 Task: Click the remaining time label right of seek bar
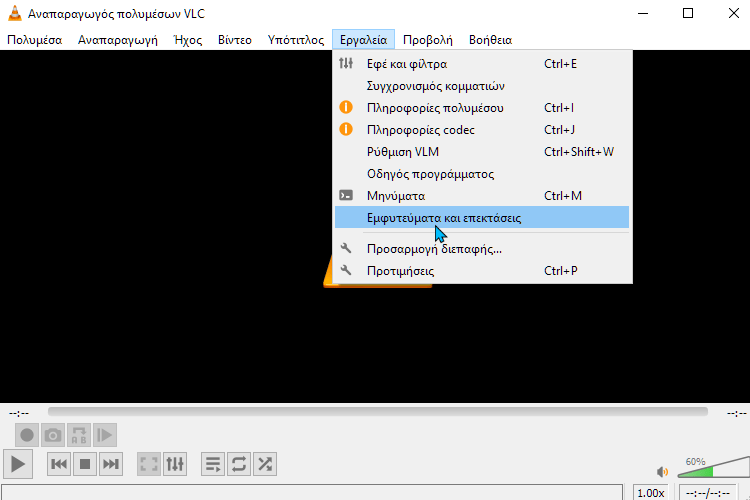coord(737,413)
